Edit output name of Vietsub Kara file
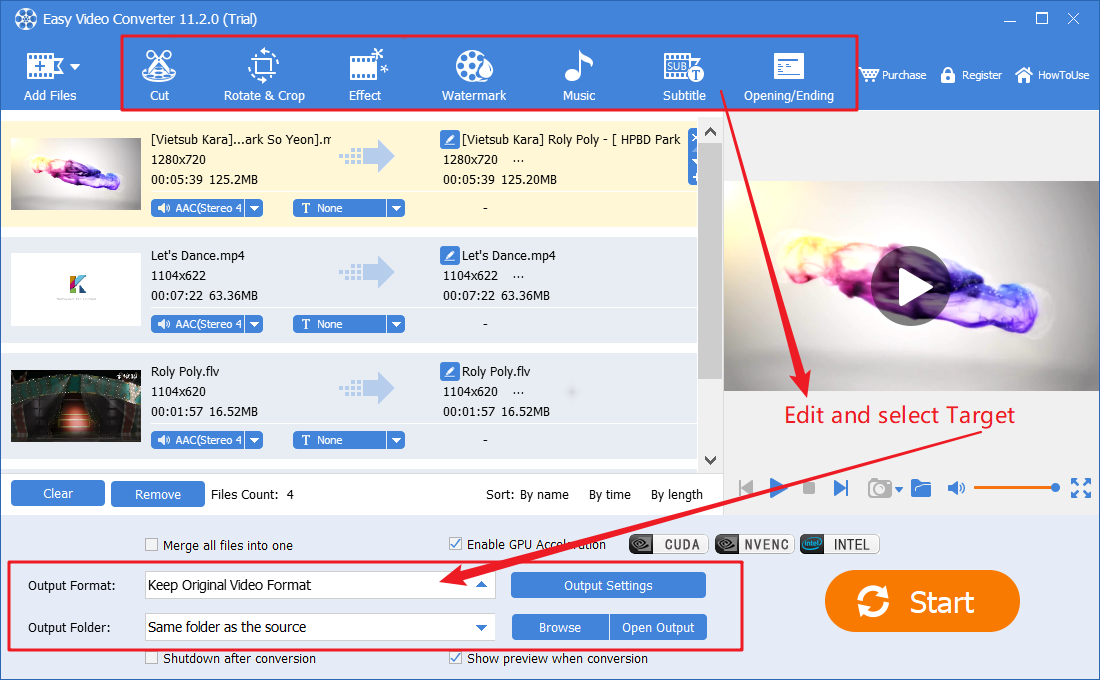This screenshot has height=680, width=1100. pyautogui.click(x=449, y=139)
